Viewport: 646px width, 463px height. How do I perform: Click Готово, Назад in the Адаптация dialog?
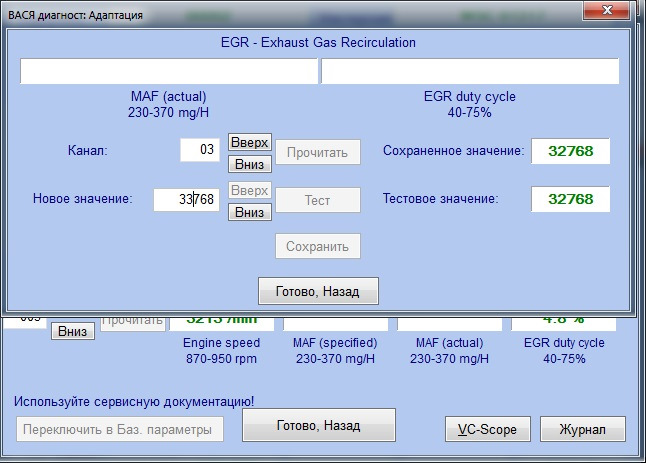tap(318, 291)
